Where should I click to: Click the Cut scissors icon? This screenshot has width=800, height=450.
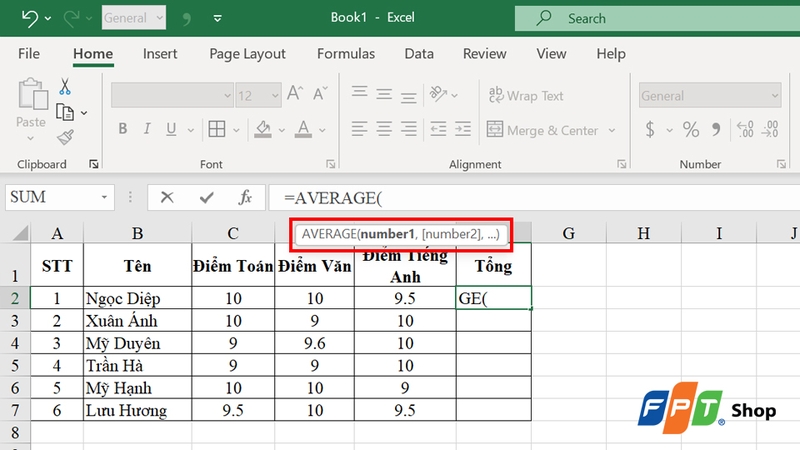65,87
